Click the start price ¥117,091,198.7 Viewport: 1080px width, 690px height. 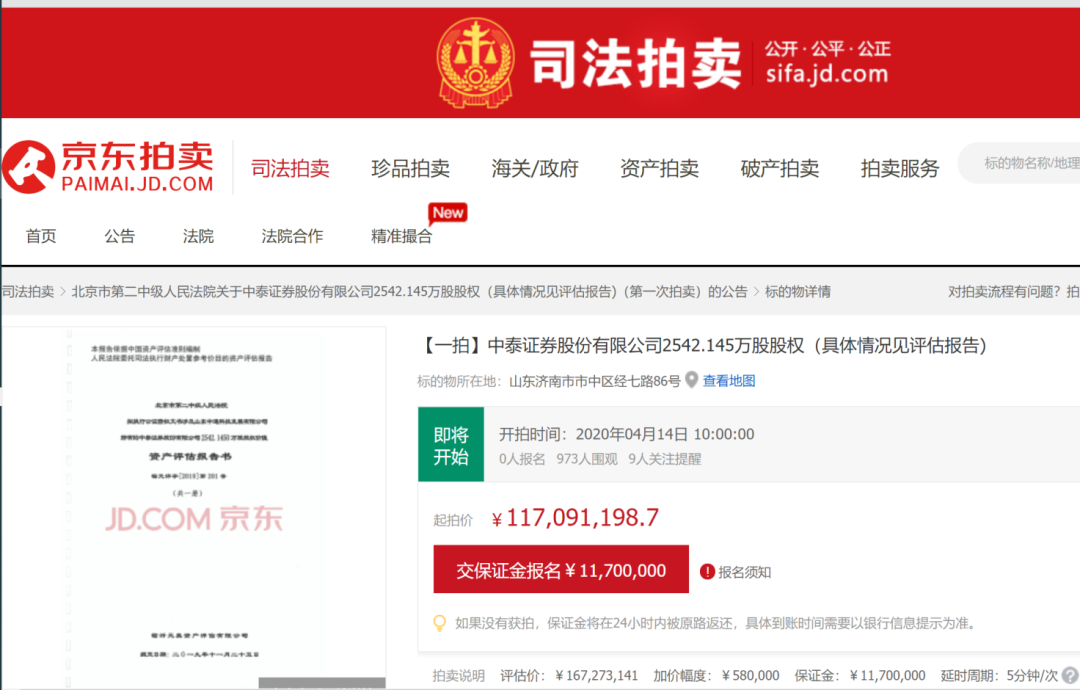coord(576,518)
